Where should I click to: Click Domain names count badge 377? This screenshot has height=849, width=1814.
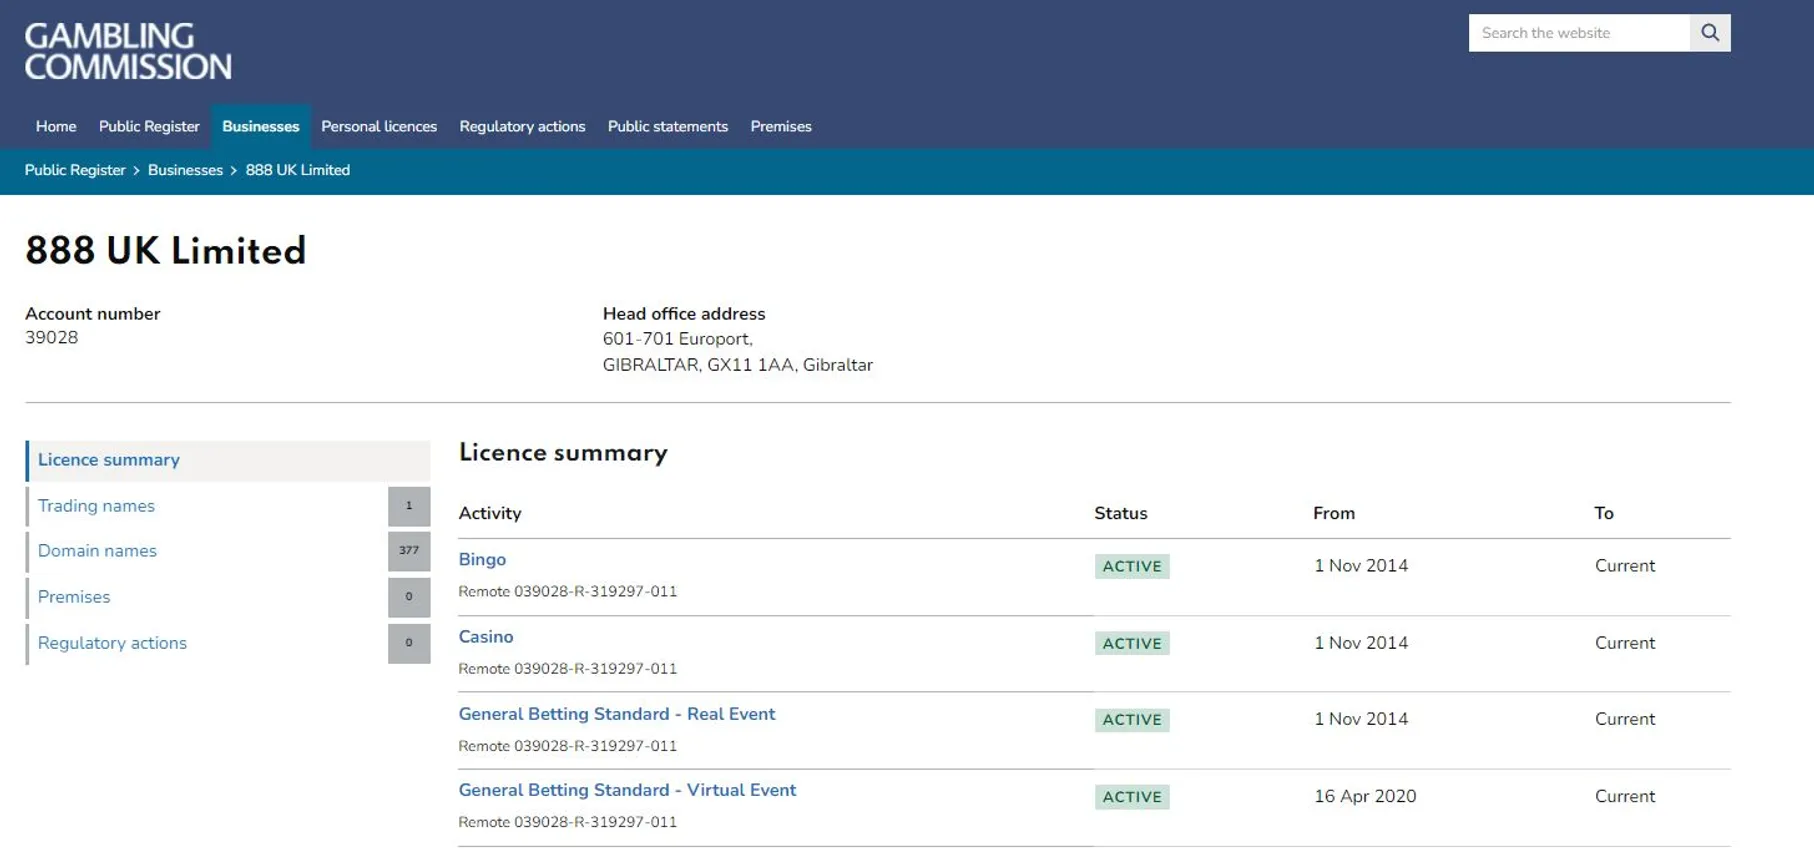point(409,551)
